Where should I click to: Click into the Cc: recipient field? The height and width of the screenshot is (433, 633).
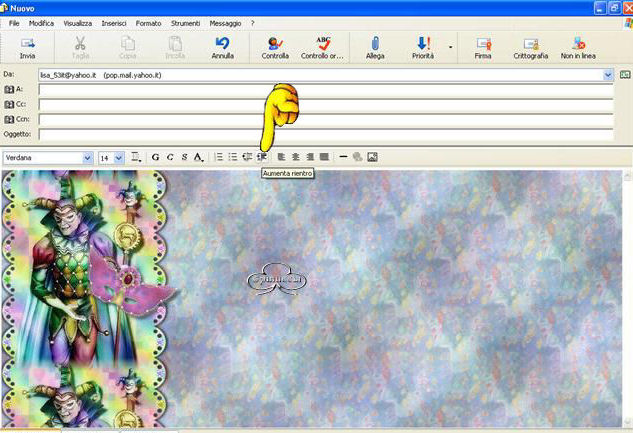pyautogui.click(x=326, y=105)
